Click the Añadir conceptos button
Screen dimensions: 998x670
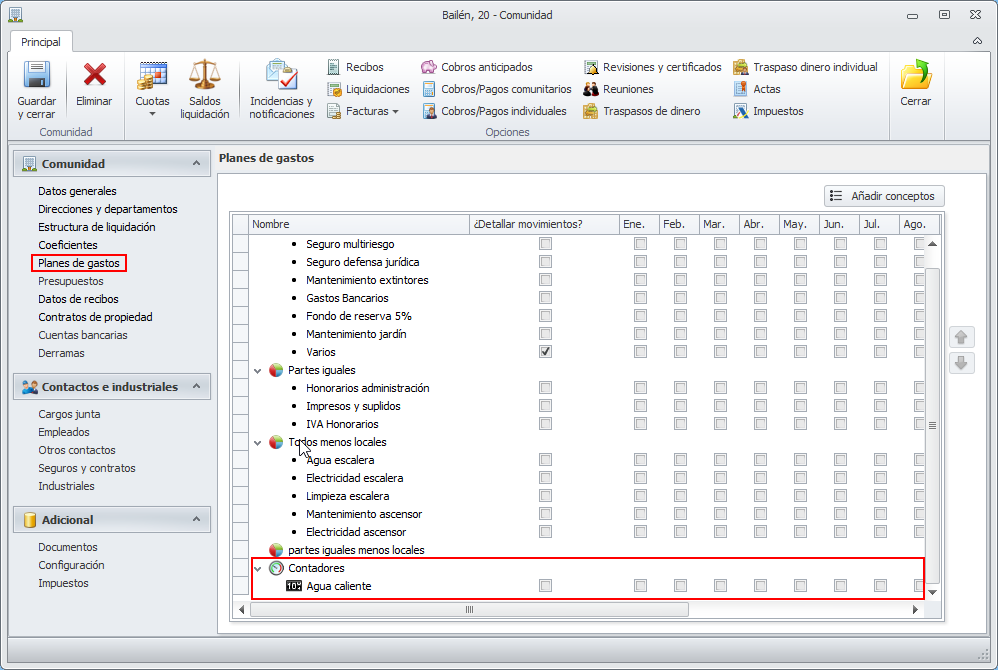tap(884, 196)
